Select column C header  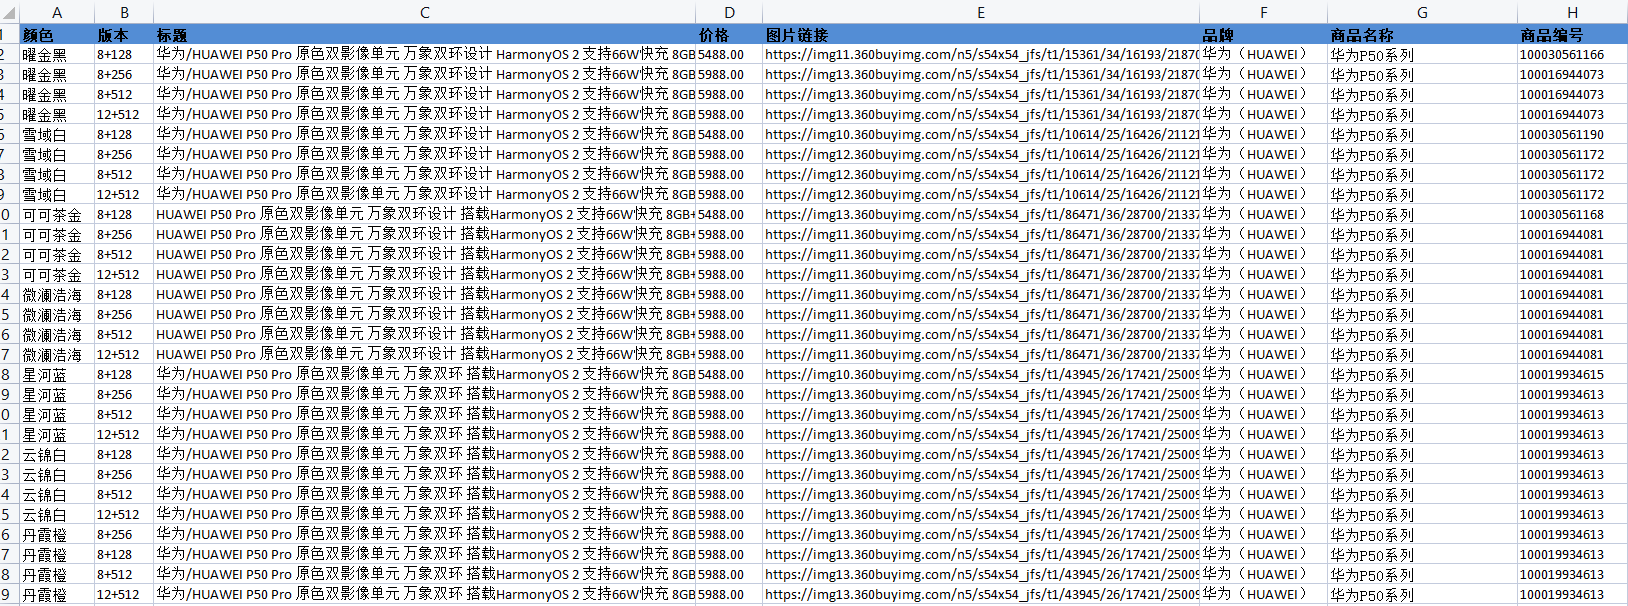(425, 12)
